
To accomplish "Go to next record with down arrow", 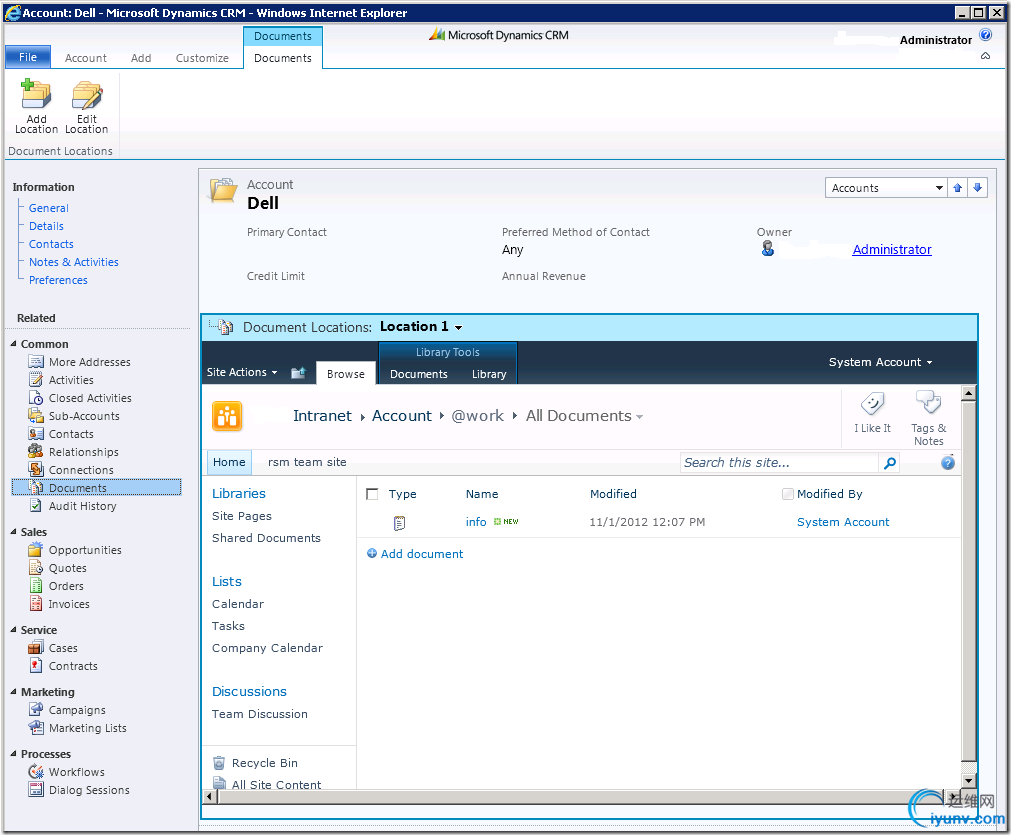I will point(977,188).
